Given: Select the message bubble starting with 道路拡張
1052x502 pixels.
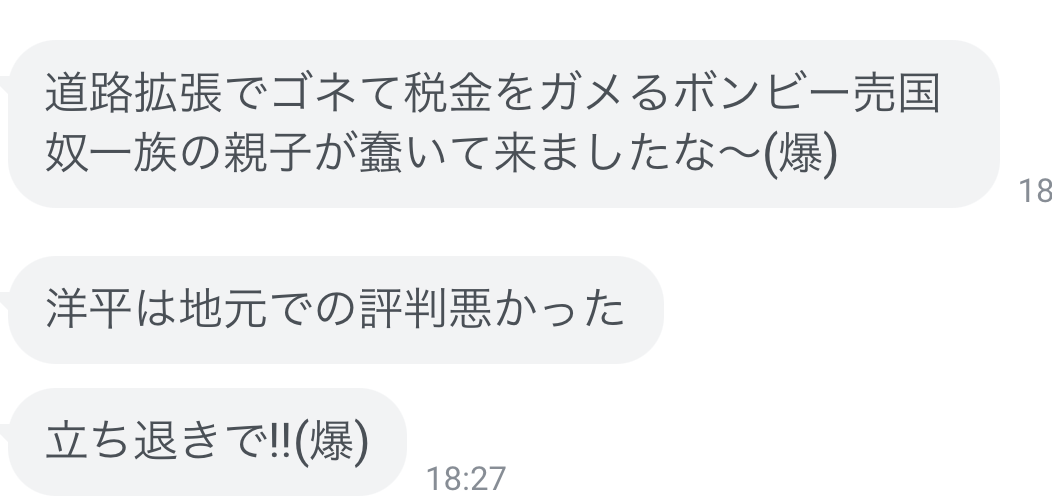Looking at the screenshot, I should [504, 123].
